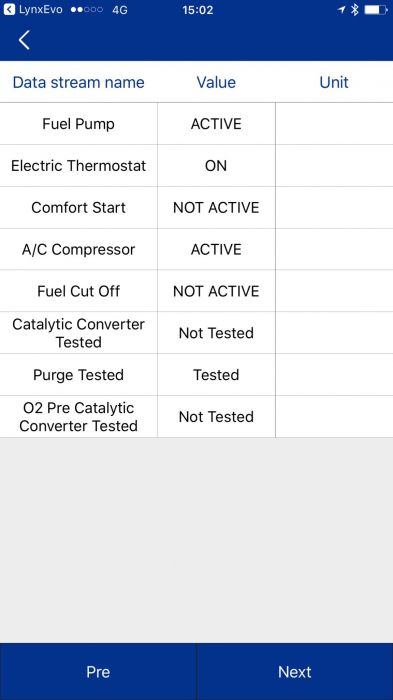393x700 pixels.
Task: Select the O2 Pre Catalytic Converter Tested row
Action: click(x=196, y=417)
